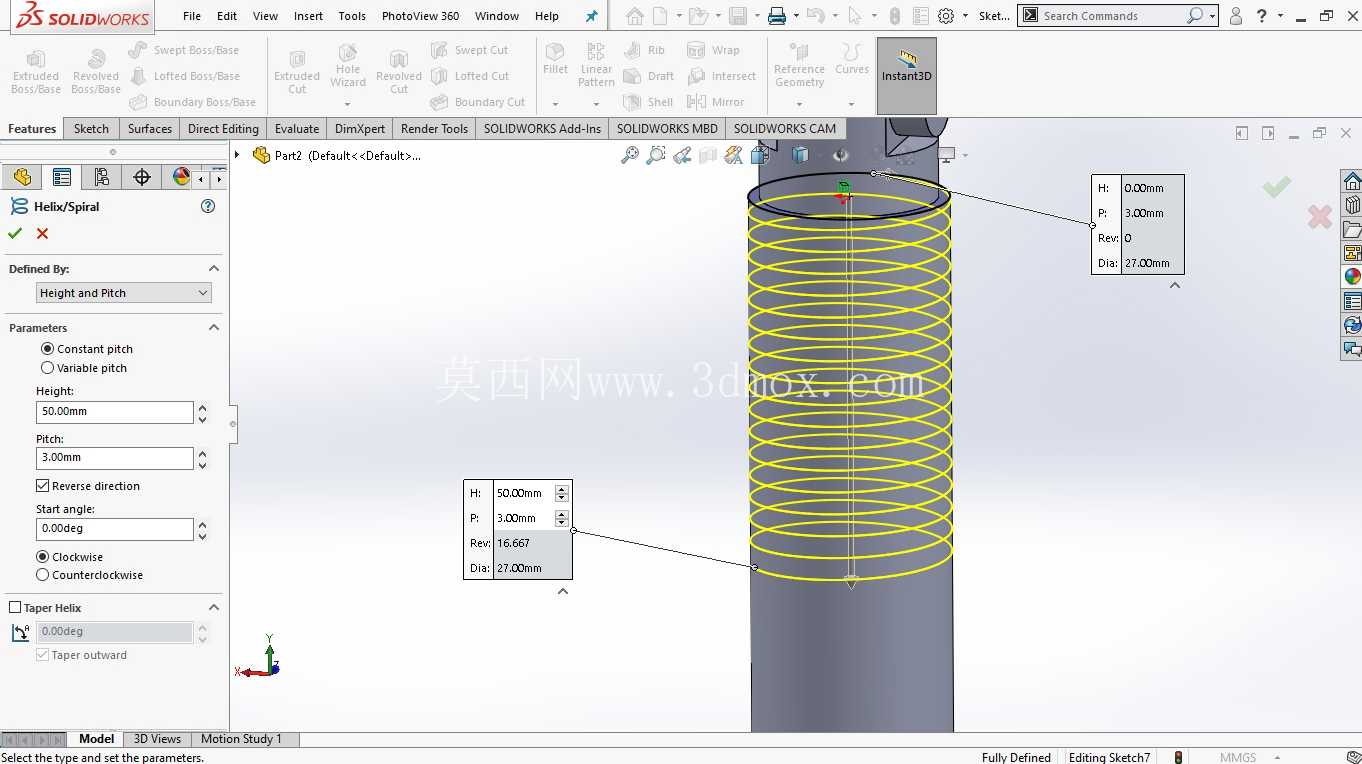This screenshot has width=1362, height=764.
Task: Open the FeatureManager design tree tab
Action: pyautogui.click(x=22, y=177)
